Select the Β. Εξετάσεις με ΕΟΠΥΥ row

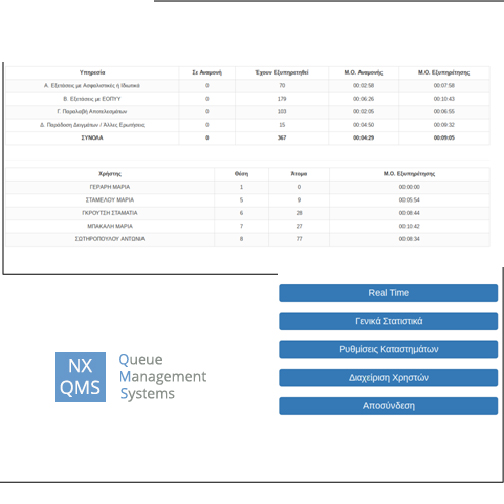[x=248, y=99]
